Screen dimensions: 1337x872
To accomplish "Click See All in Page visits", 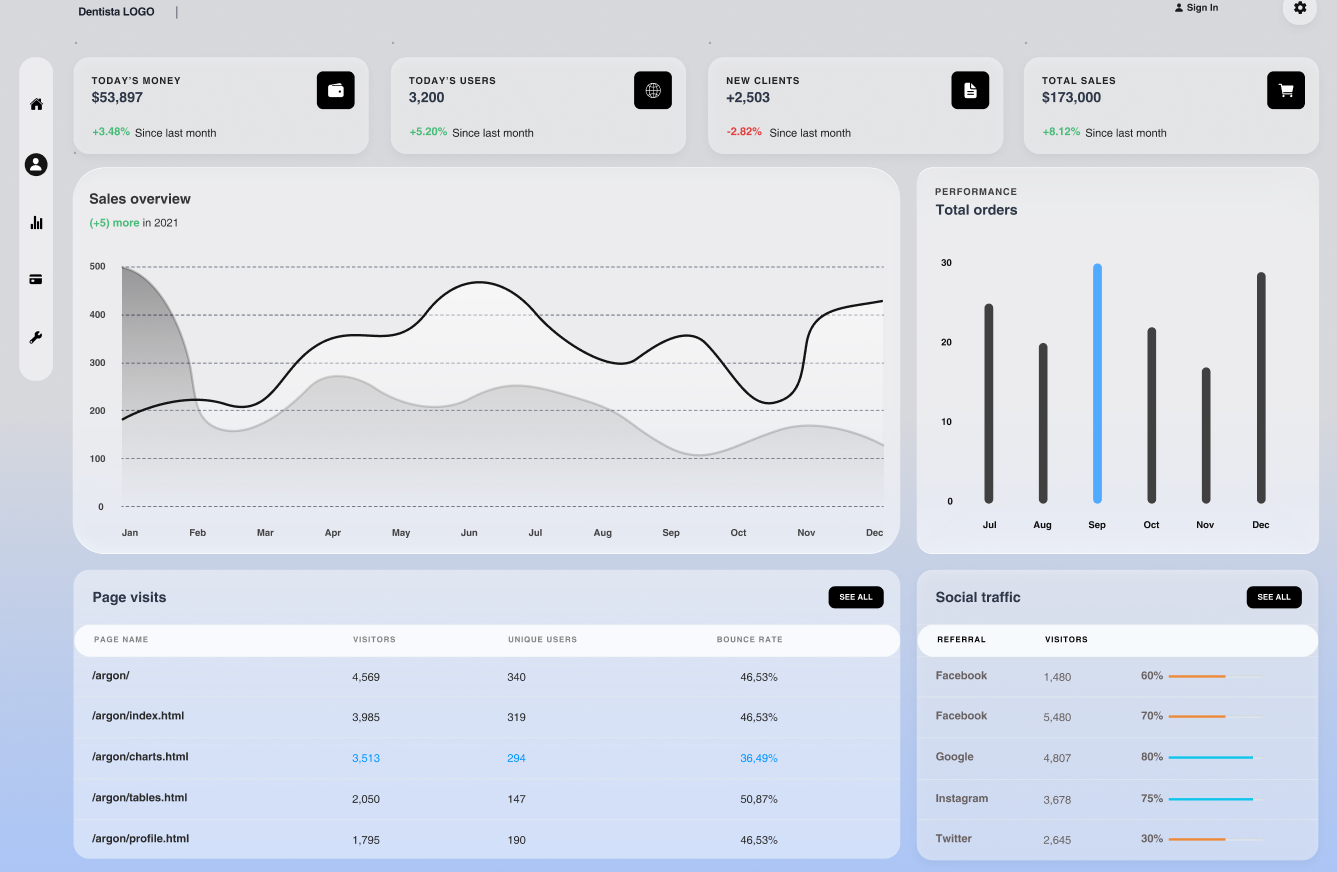I will (856, 597).
